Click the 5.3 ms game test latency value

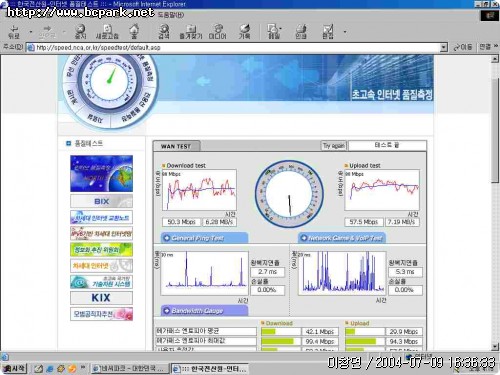(x=405, y=272)
